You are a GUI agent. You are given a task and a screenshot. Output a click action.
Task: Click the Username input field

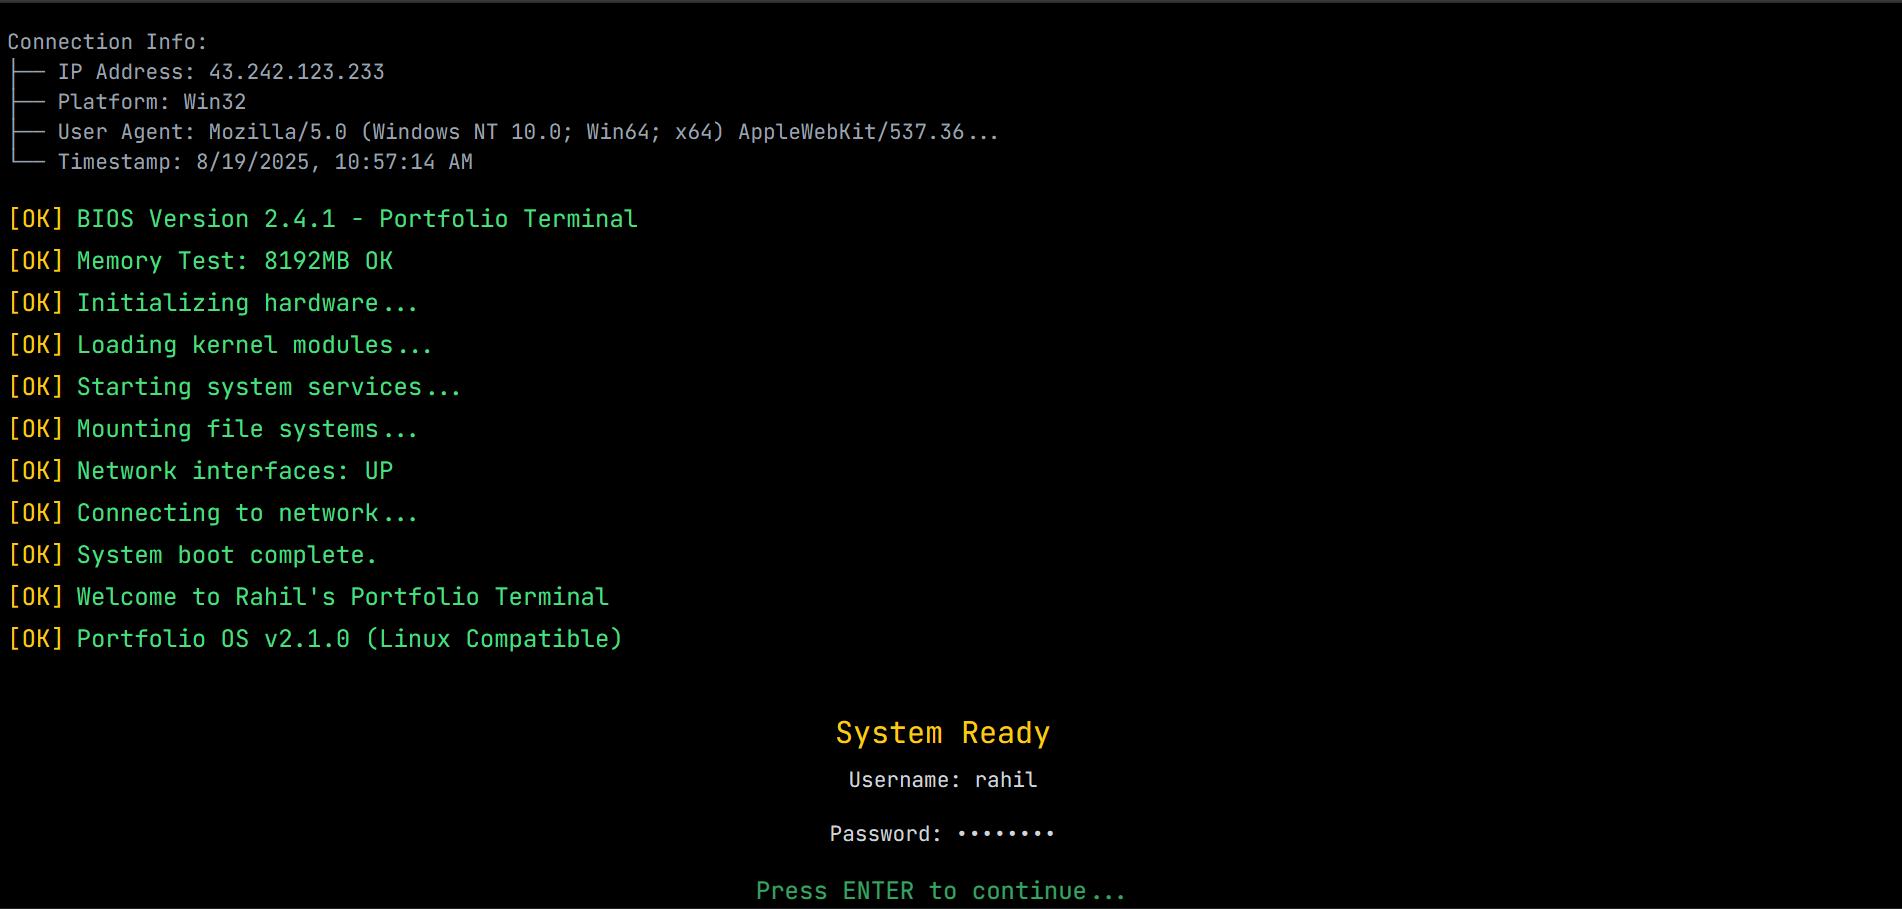point(1005,780)
